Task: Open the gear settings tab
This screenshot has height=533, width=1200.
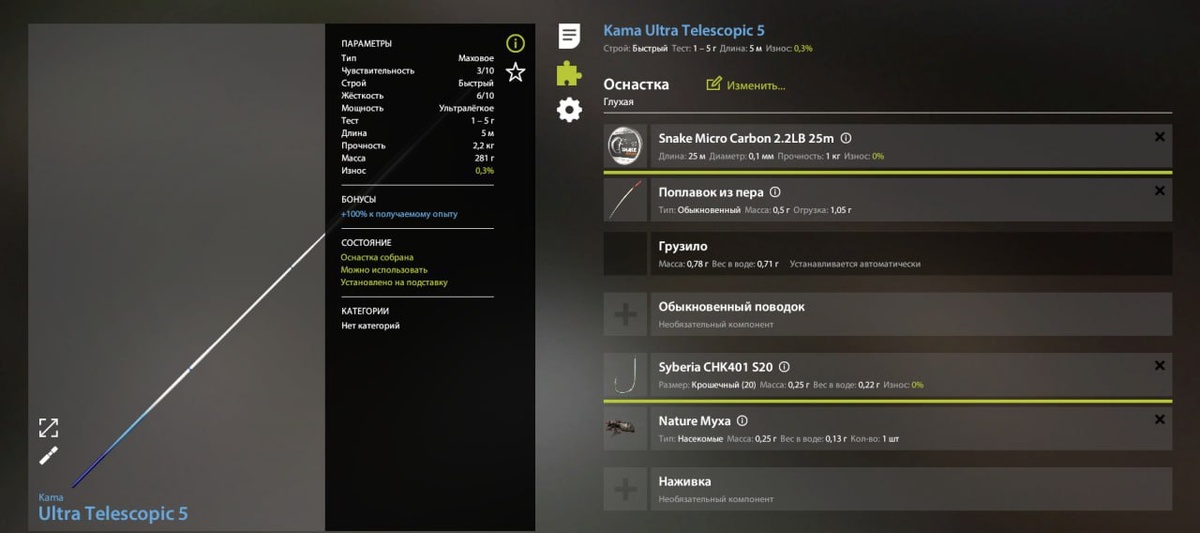Action: [569, 110]
